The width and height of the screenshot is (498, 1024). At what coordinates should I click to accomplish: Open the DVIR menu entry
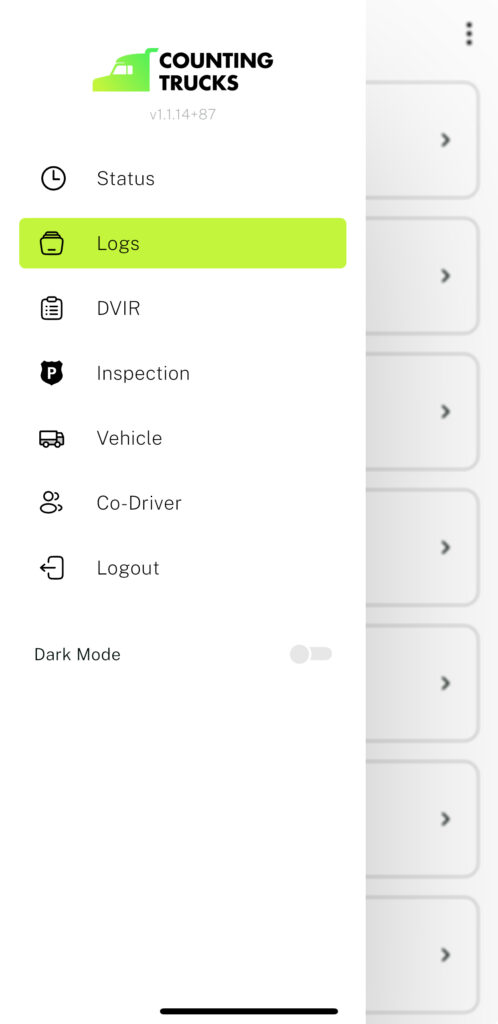(183, 308)
